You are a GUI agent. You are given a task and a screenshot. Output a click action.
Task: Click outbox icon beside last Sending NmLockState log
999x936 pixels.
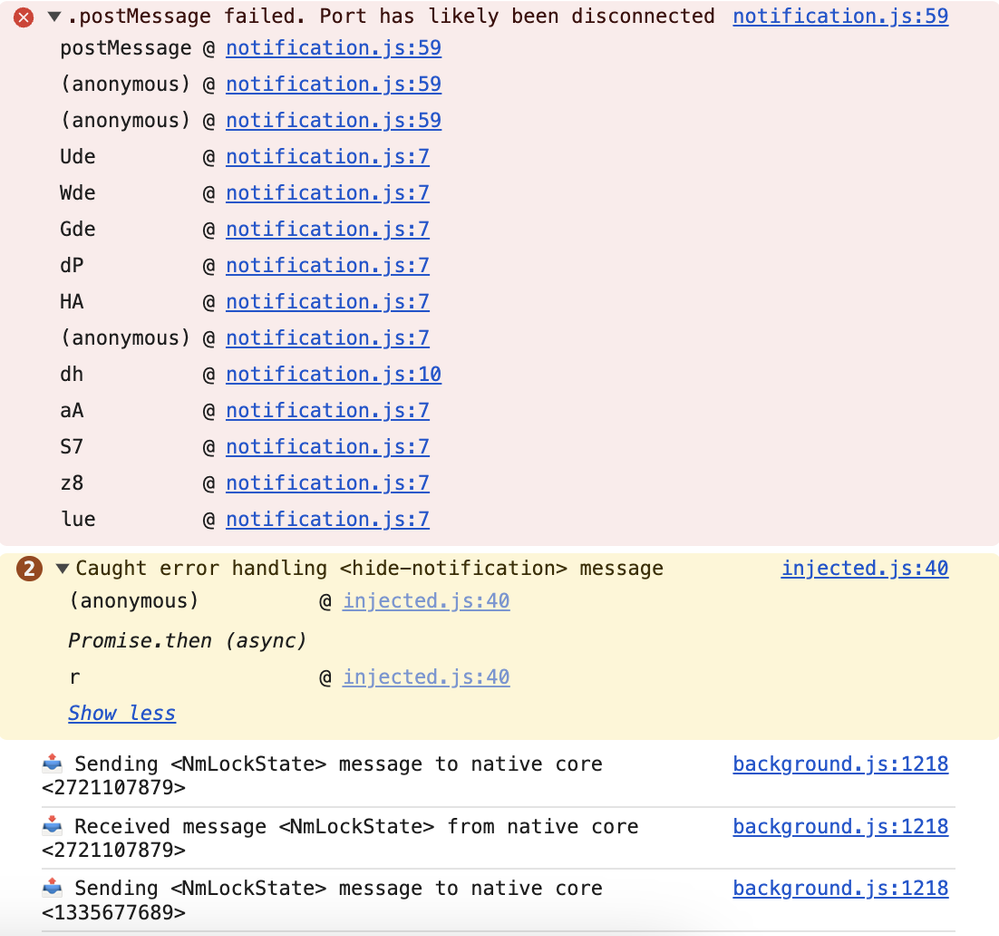click(52, 888)
